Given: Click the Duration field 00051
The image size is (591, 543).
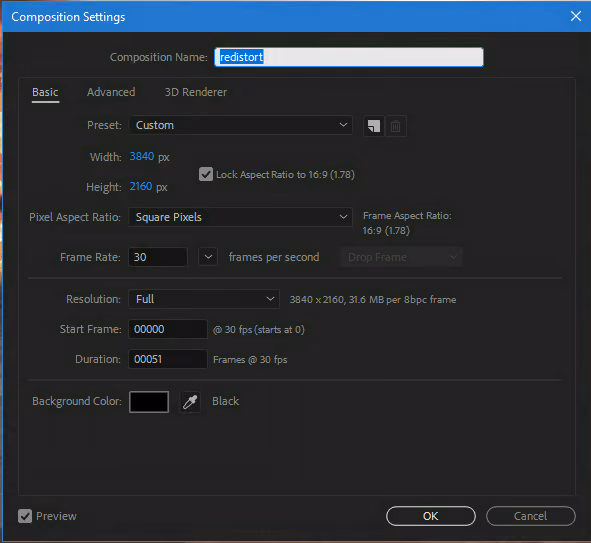Looking at the screenshot, I should 168,359.
